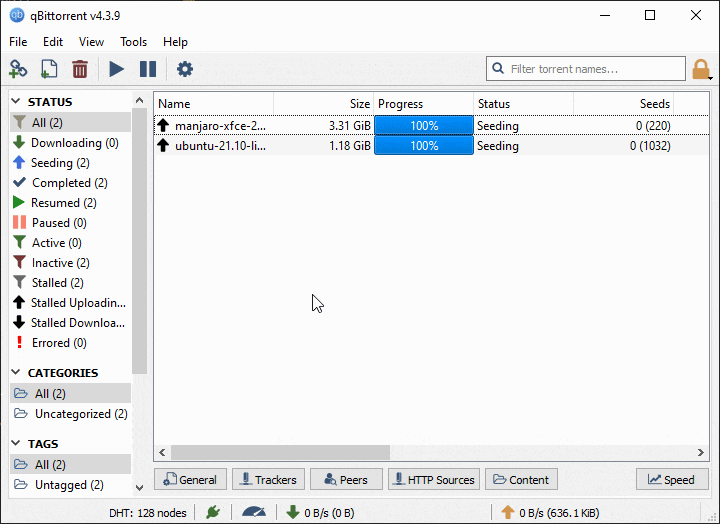Viewport: 720px width, 524px height.
Task: Filter by Resumed (2) status
Action: click(70, 203)
